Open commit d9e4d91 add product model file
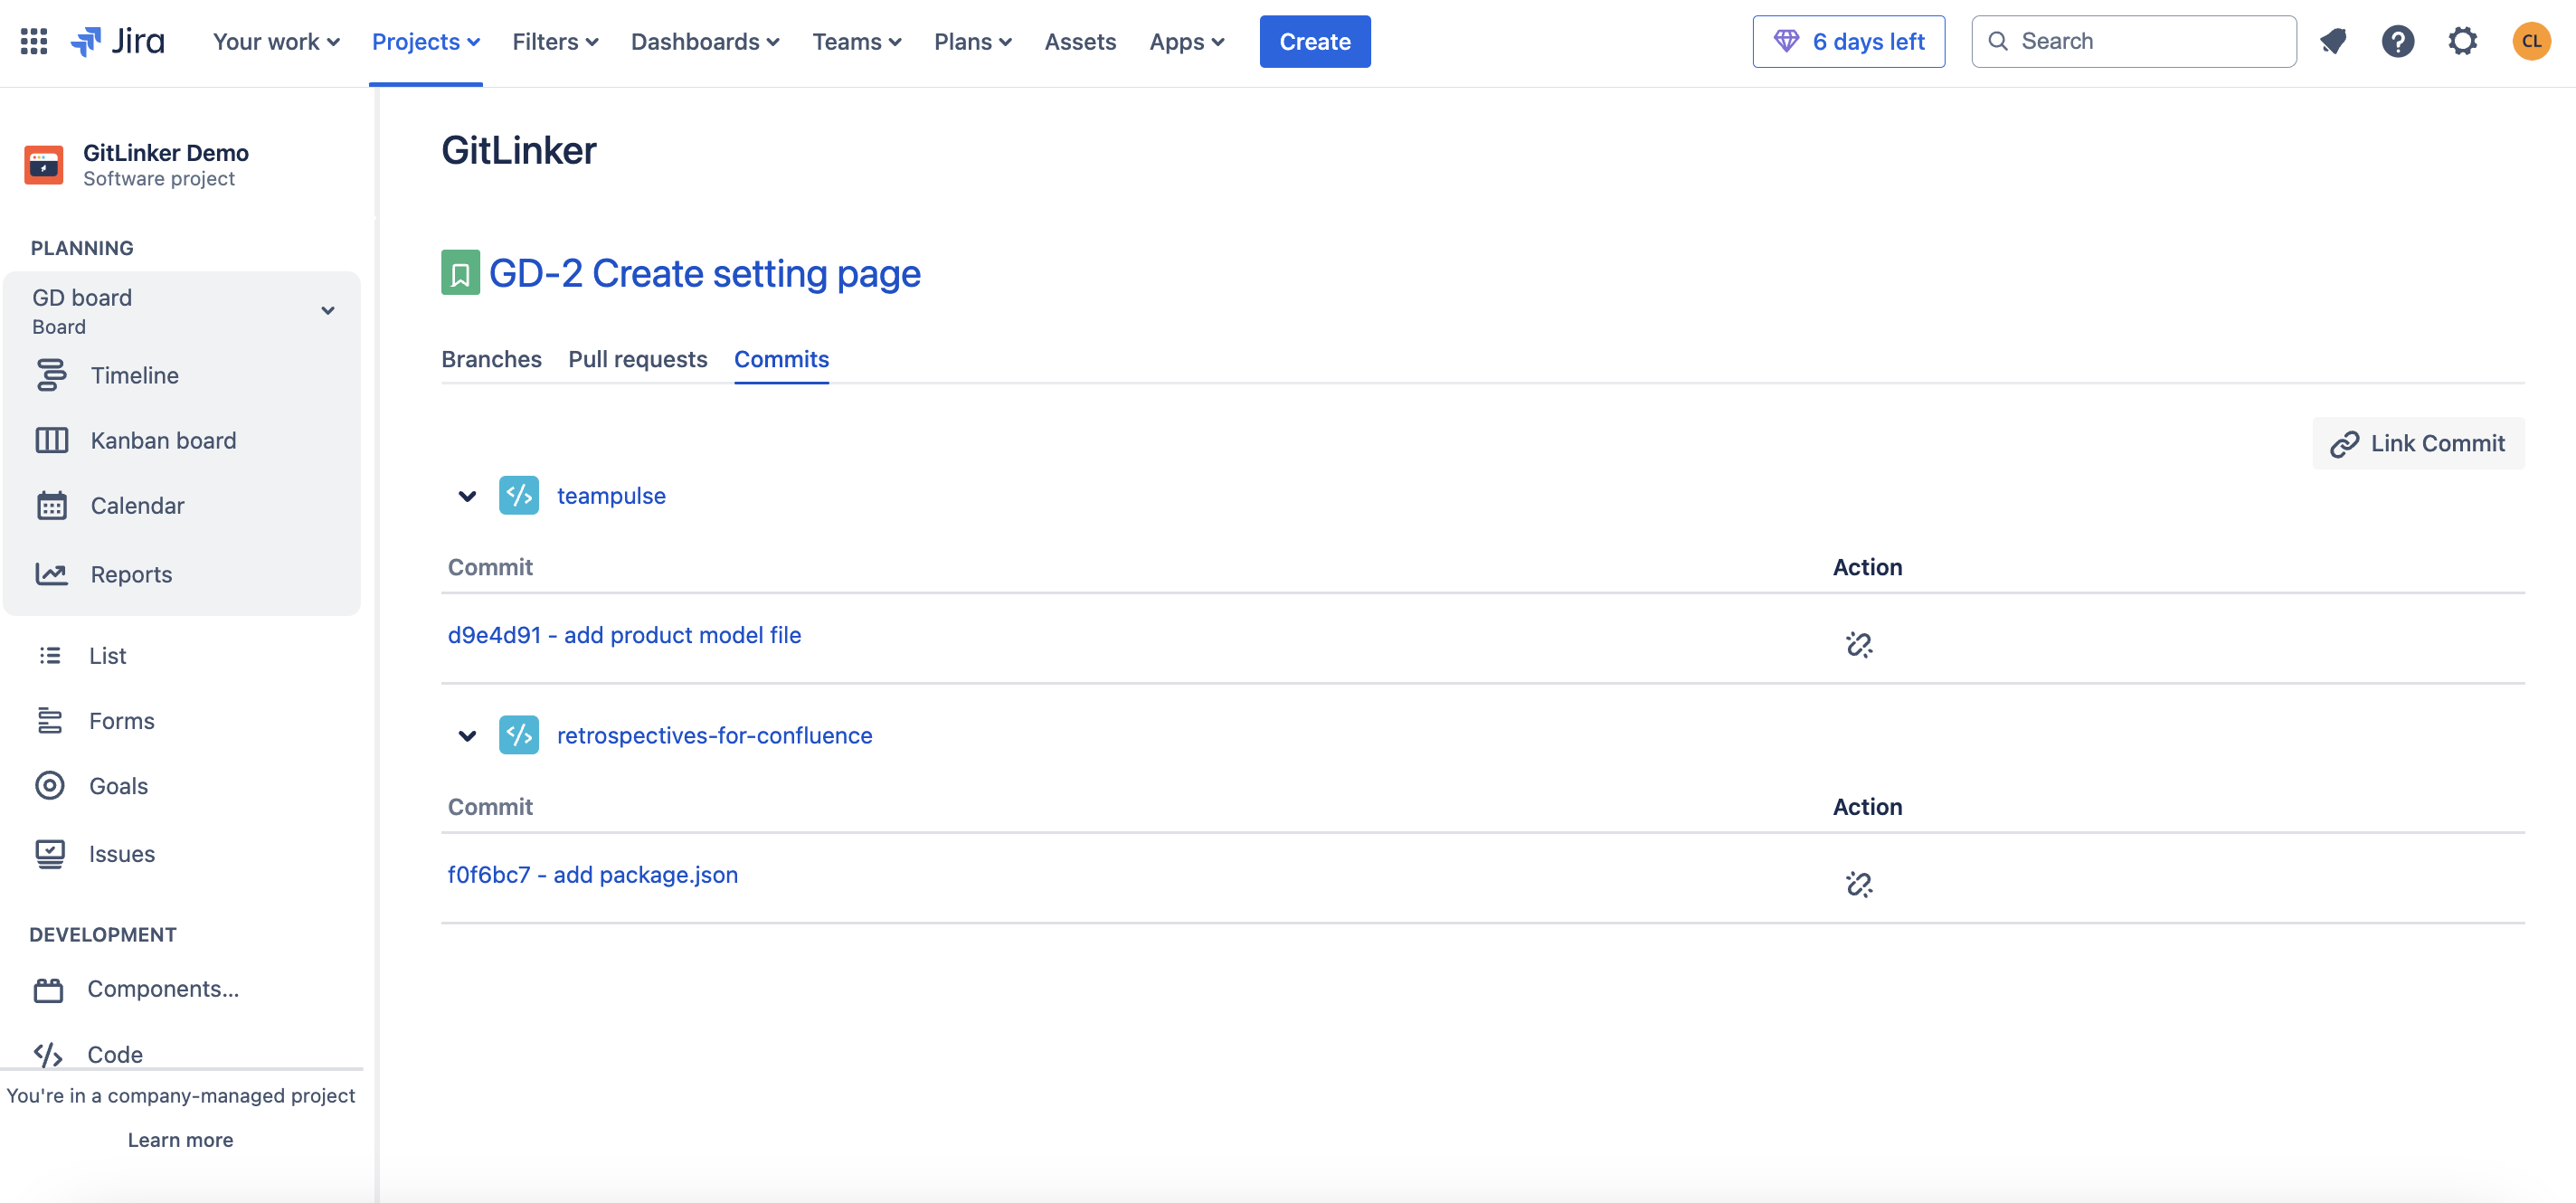This screenshot has height=1203, width=2576. click(x=624, y=634)
